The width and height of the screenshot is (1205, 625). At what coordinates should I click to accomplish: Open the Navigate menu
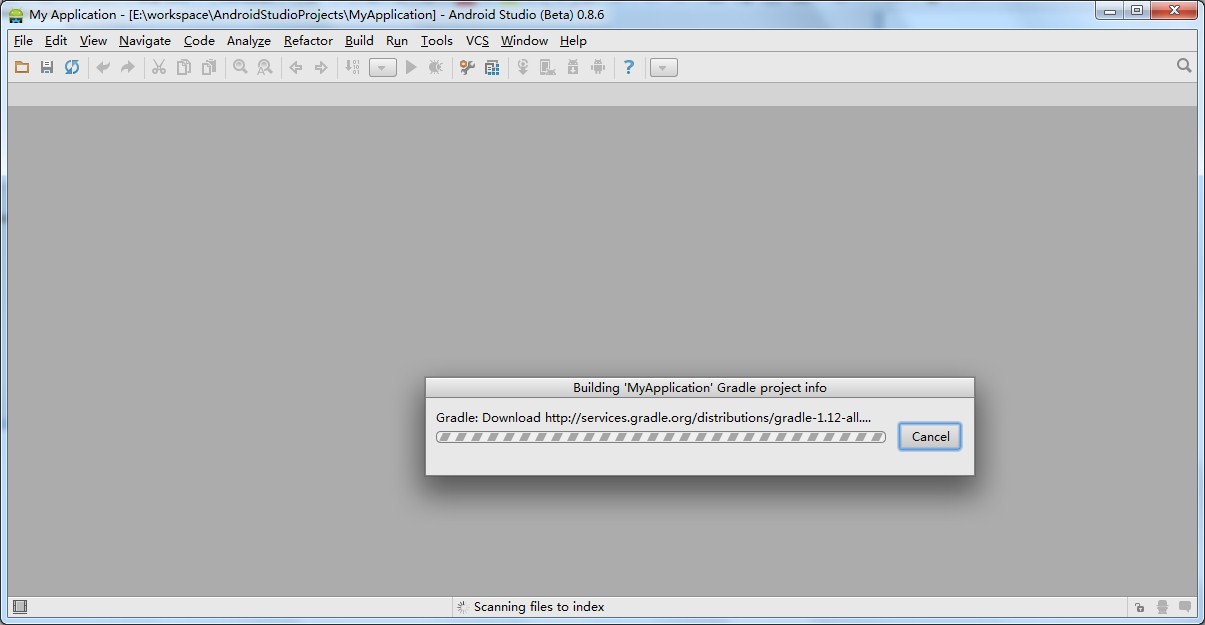coord(145,41)
